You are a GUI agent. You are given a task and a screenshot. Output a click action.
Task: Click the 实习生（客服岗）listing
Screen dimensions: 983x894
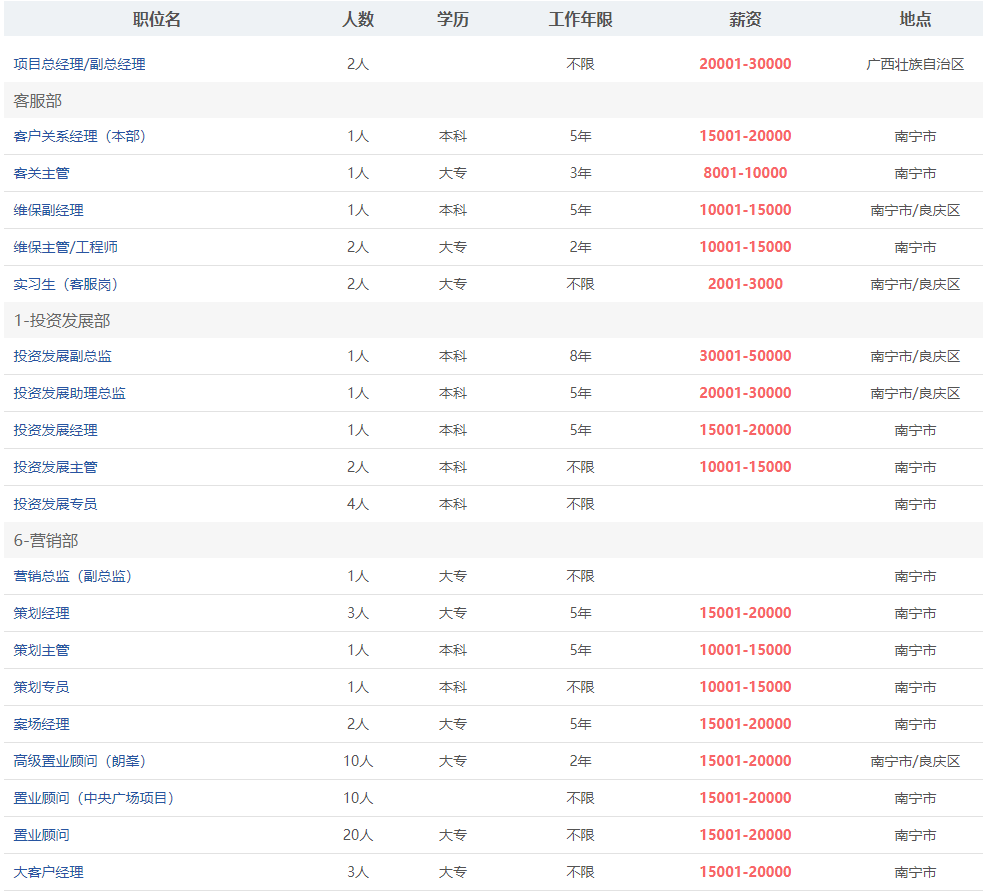coord(66,284)
